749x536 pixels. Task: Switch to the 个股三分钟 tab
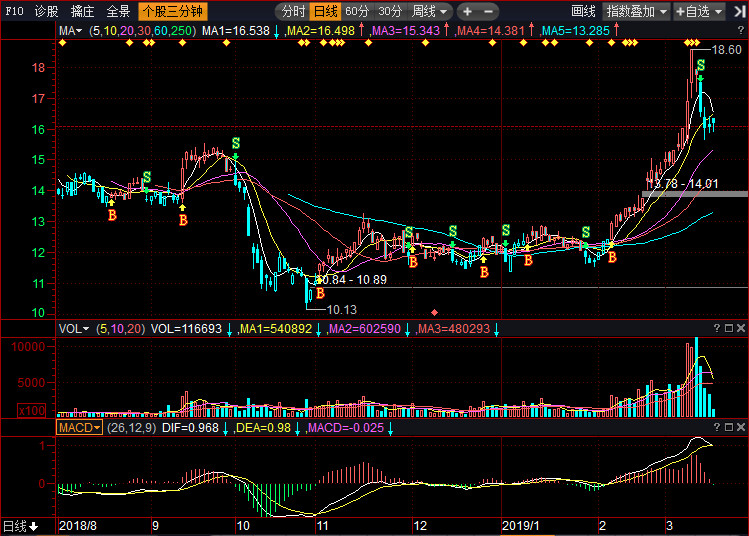[x=172, y=11]
